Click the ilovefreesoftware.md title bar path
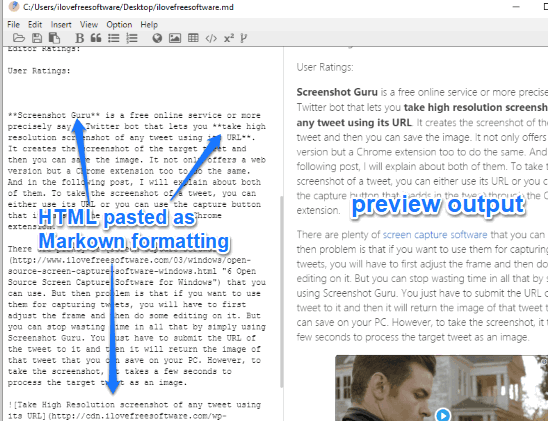Screen dimensions: 548x421 pos(128,7)
